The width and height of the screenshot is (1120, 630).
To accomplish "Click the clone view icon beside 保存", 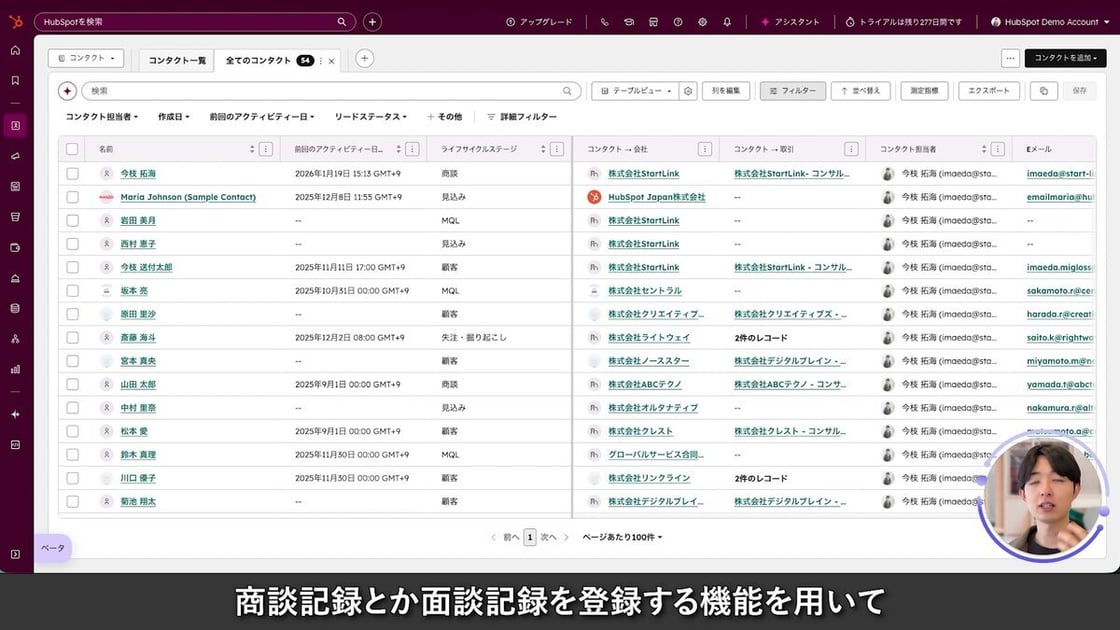I will click(x=1043, y=90).
